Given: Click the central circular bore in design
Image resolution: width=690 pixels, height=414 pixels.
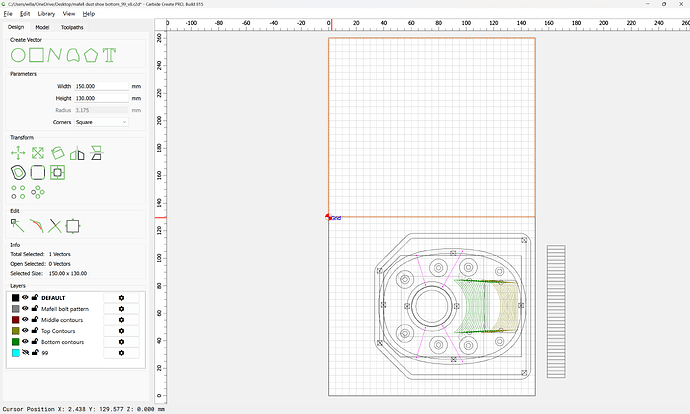Looking at the screenshot, I should click(431, 306).
